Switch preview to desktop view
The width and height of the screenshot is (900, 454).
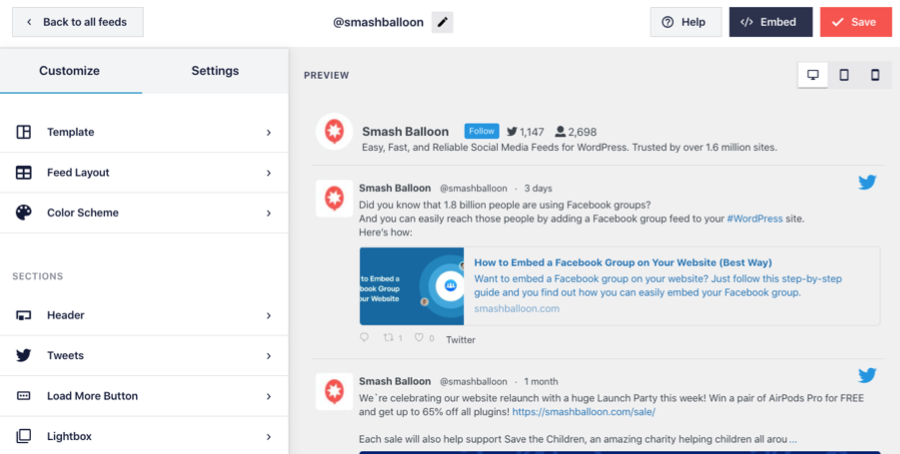(813, 75)
